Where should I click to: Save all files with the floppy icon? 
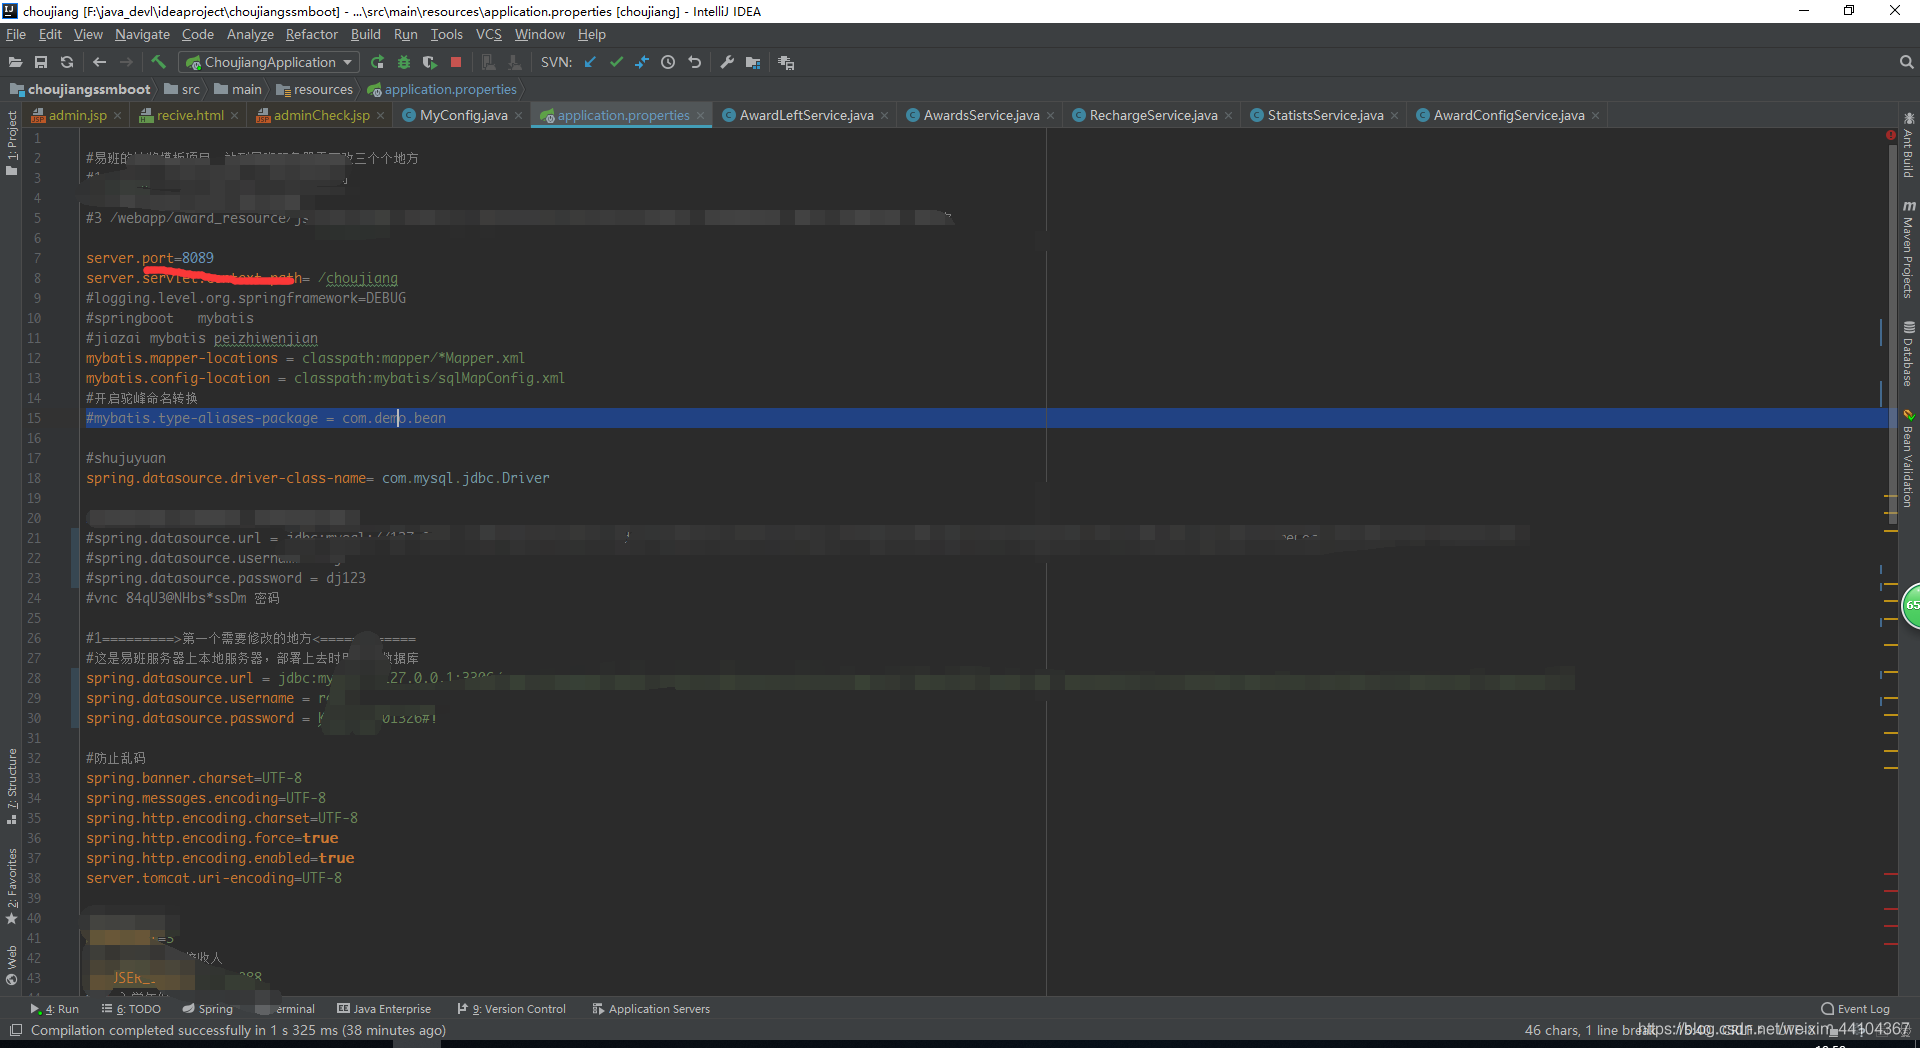pyautogui.click(x=41, y=62)
